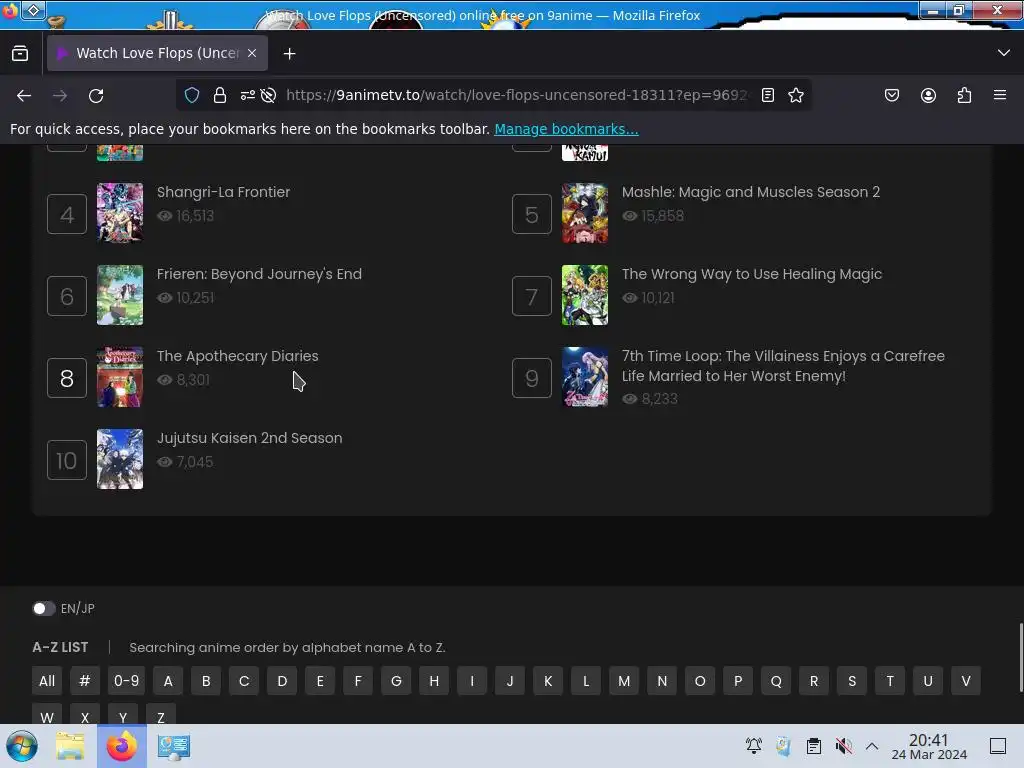Filter anime by letter V
This screenshot has height=768, width=1024.
[x=966, y=681]
